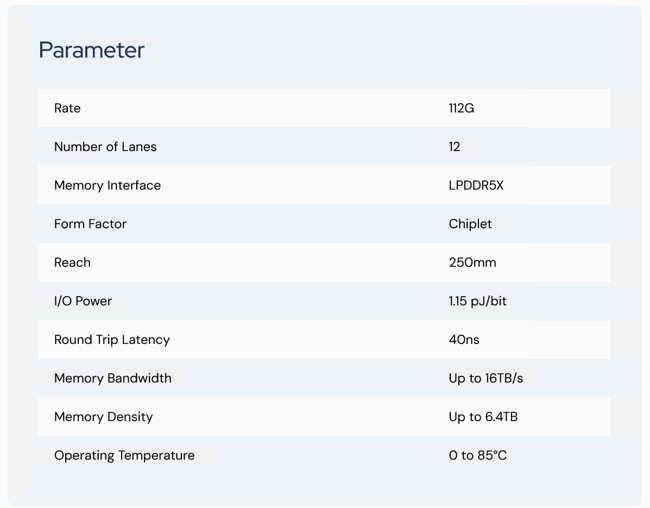Click the Parameter heading
The width and height of the screenshot is (650, 508).
91,50
